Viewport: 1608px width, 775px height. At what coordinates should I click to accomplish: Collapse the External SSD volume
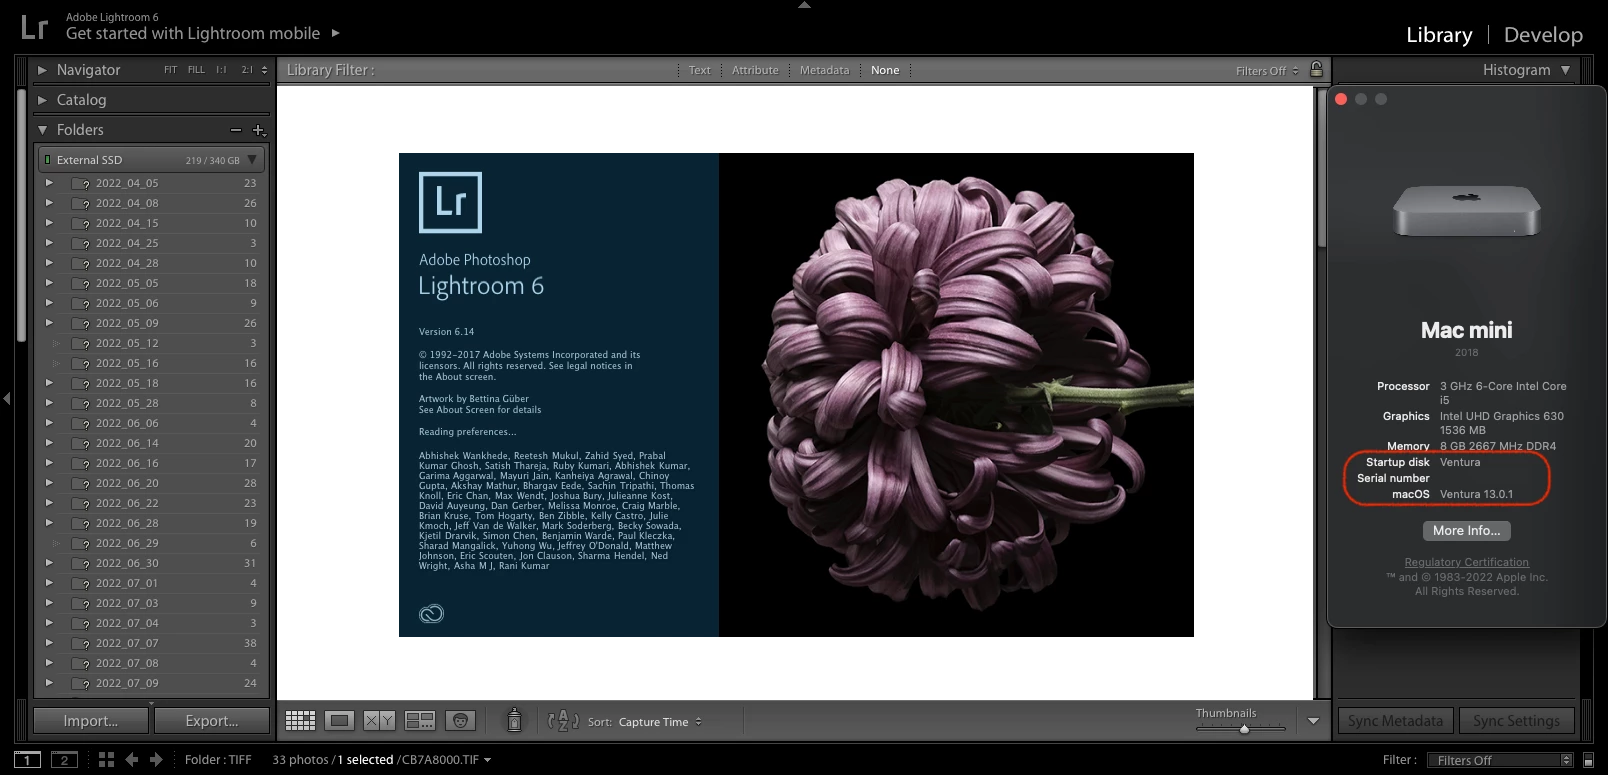252,160
